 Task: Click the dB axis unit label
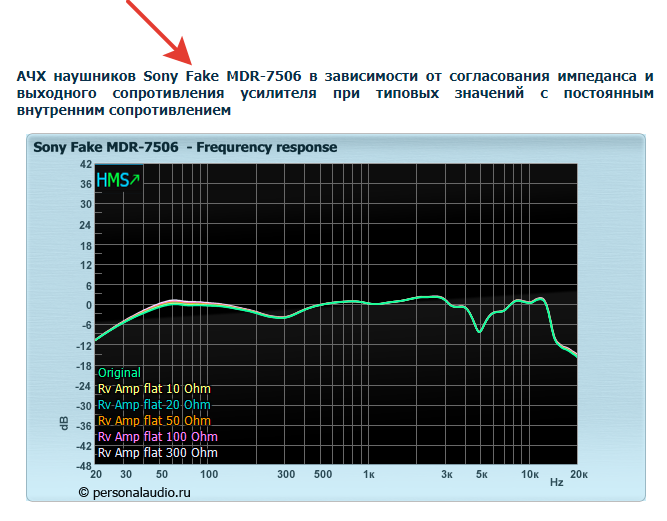pos(64,423)
